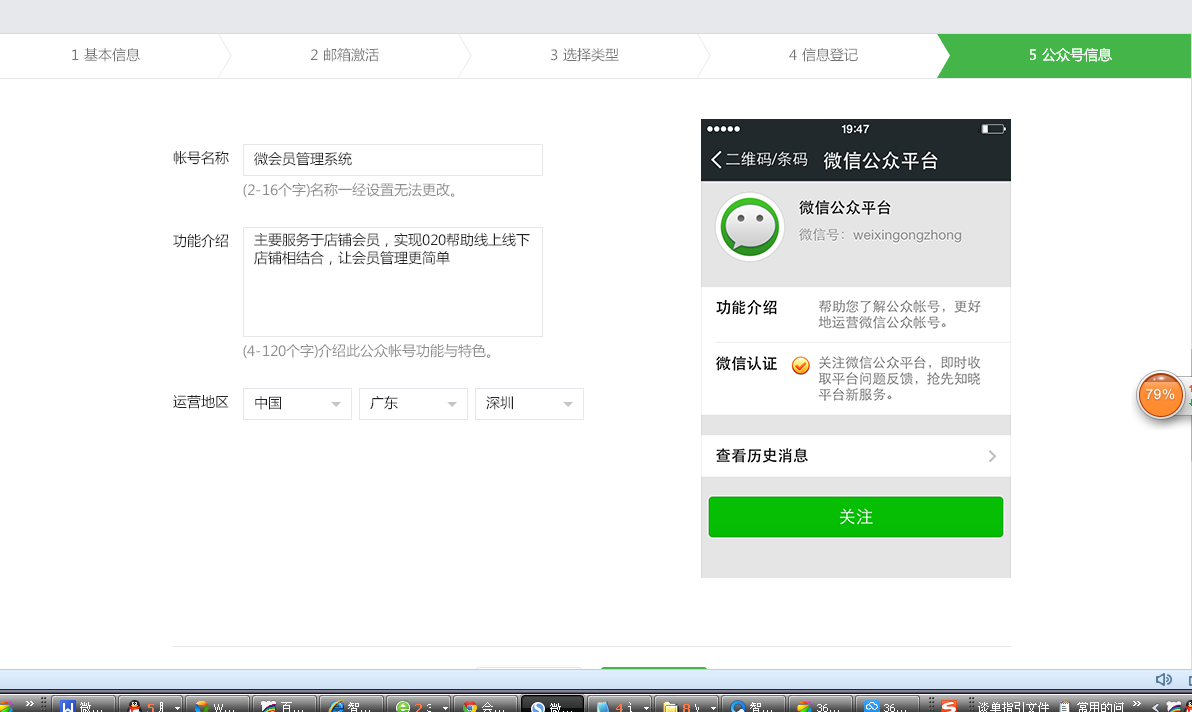1192x712 pixels.
Task: Click the Sogou input method 'S' icon
Action: pos(948,707)
